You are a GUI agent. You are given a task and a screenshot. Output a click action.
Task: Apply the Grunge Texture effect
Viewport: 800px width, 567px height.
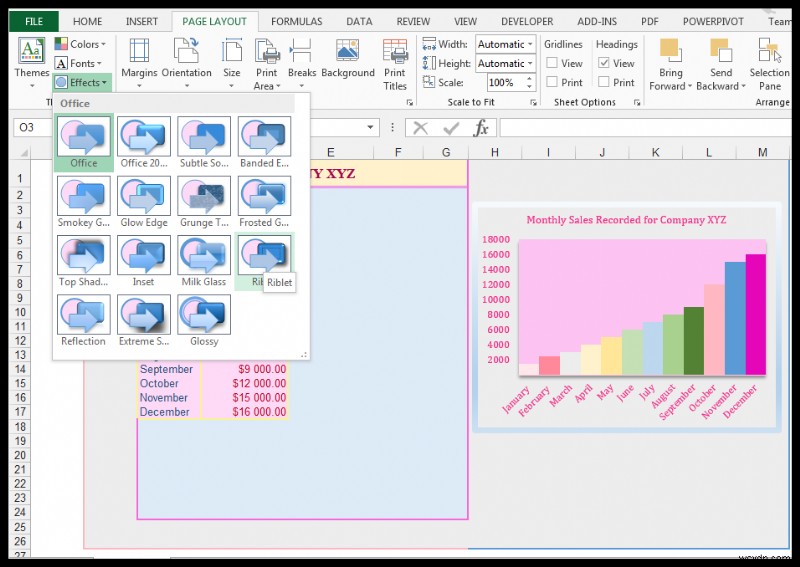[204, 202]
